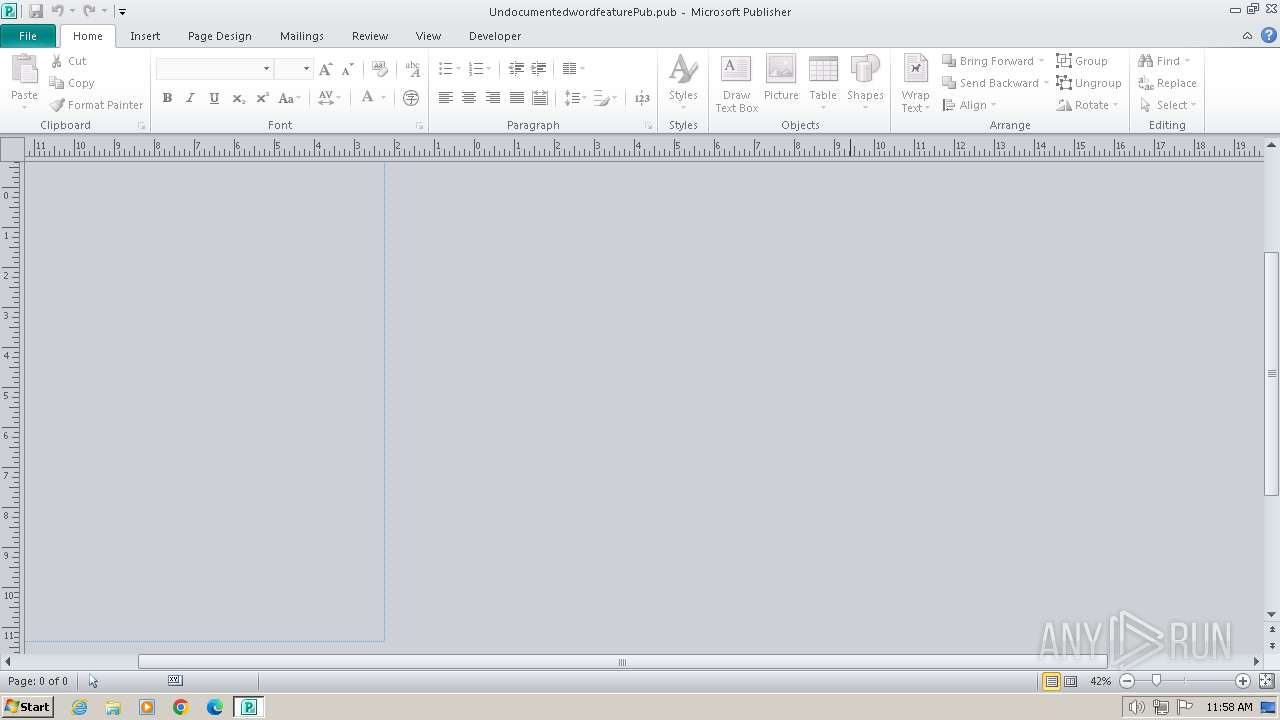Toggle Bold formatting
The image size is (1280, 720).
coord(167,98)
